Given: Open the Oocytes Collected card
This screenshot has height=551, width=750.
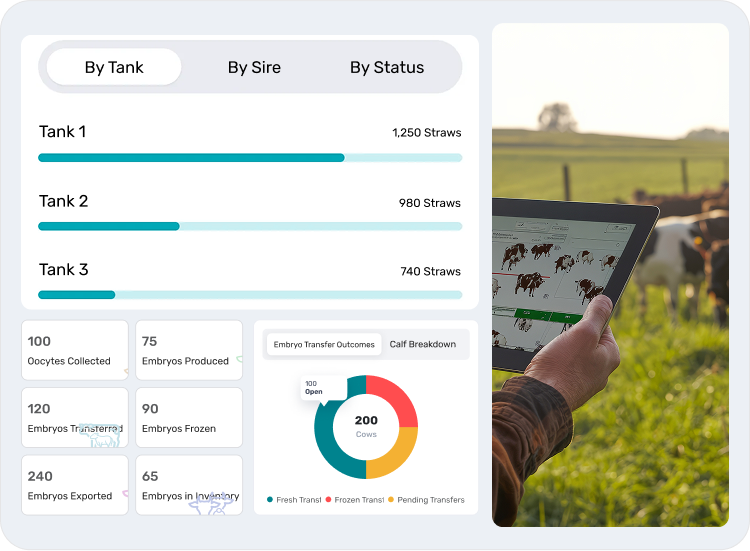Looking at the screenshot, I should click(x=75, y=350).
